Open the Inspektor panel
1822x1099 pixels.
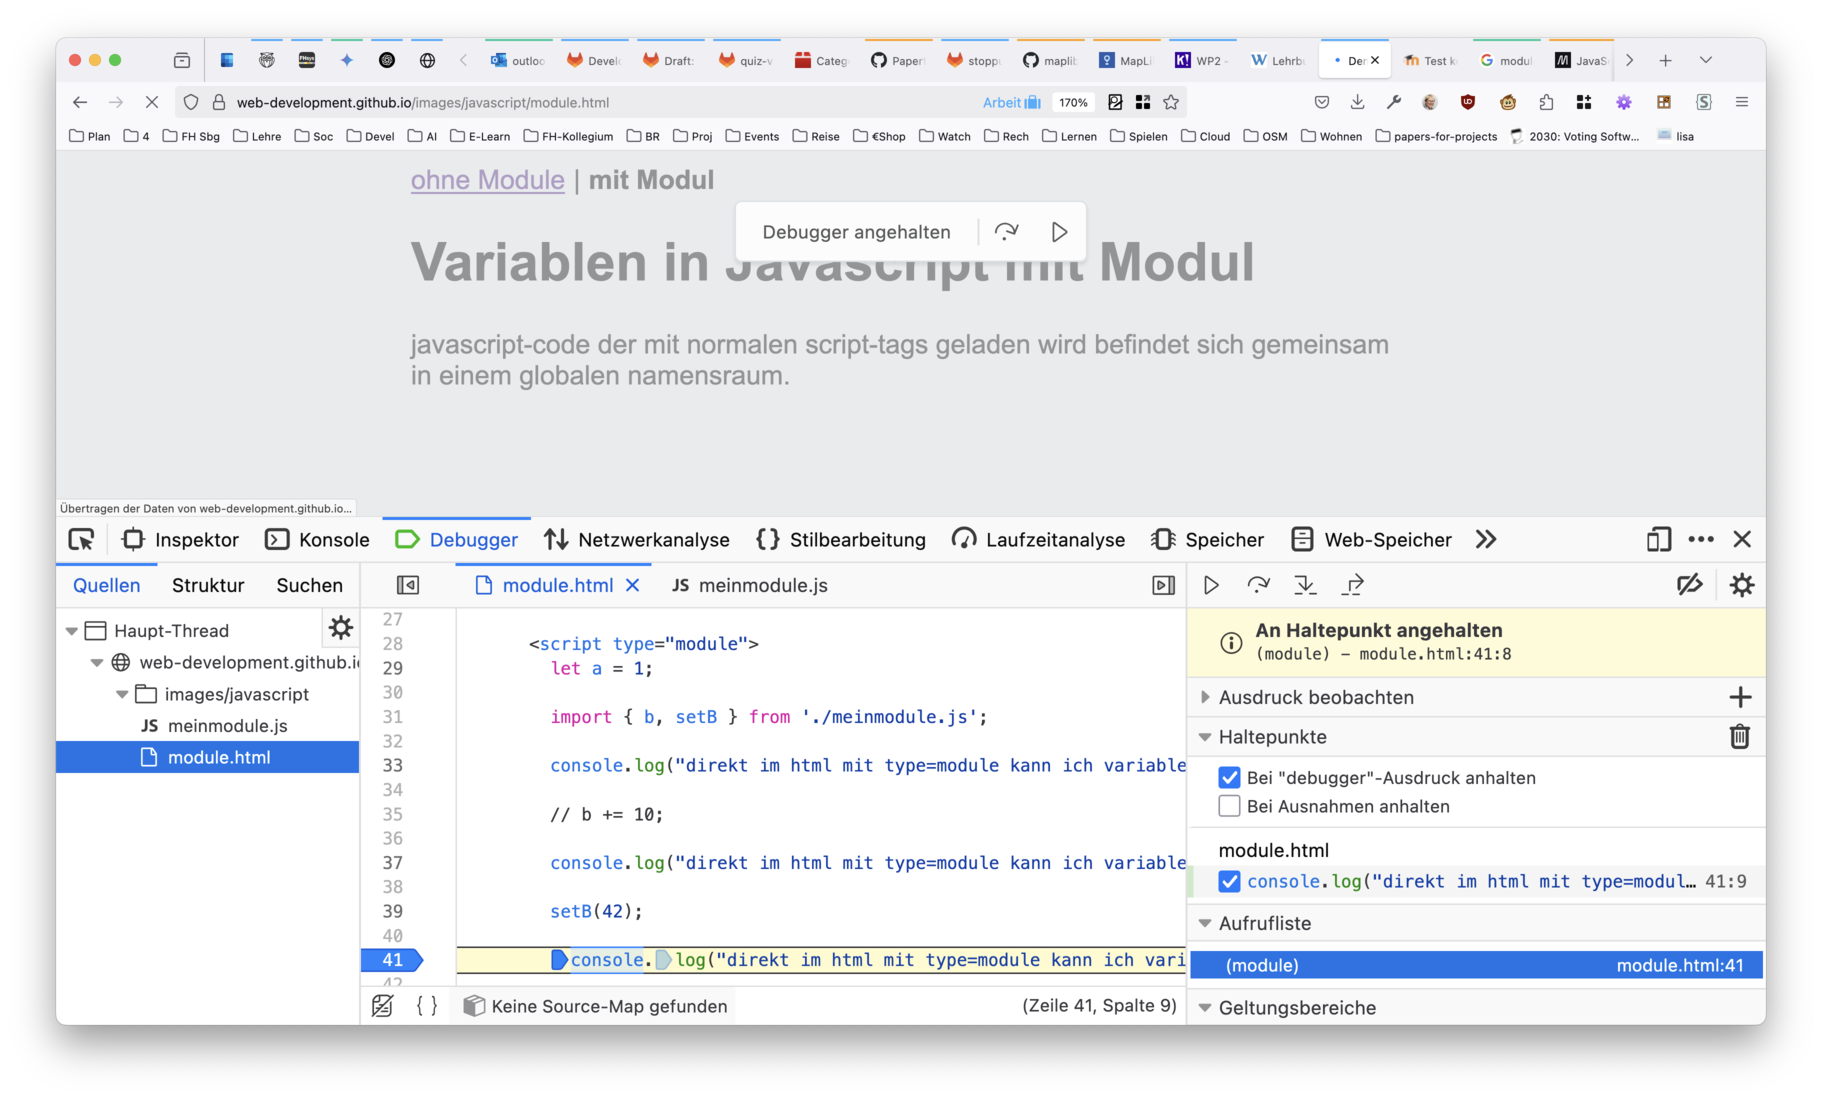(180, 540)
